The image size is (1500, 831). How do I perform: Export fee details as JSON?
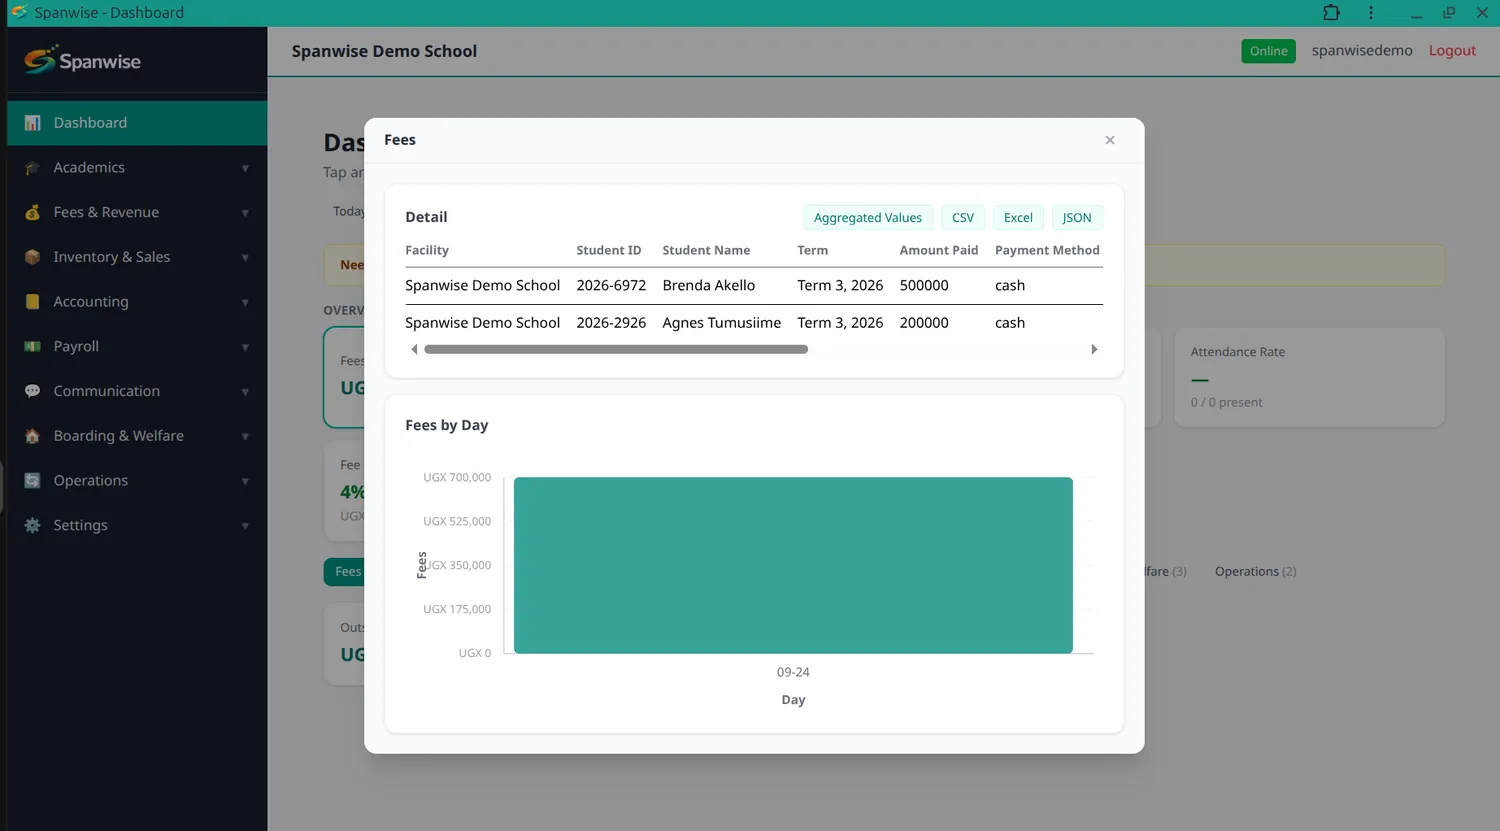point(1077,218)
